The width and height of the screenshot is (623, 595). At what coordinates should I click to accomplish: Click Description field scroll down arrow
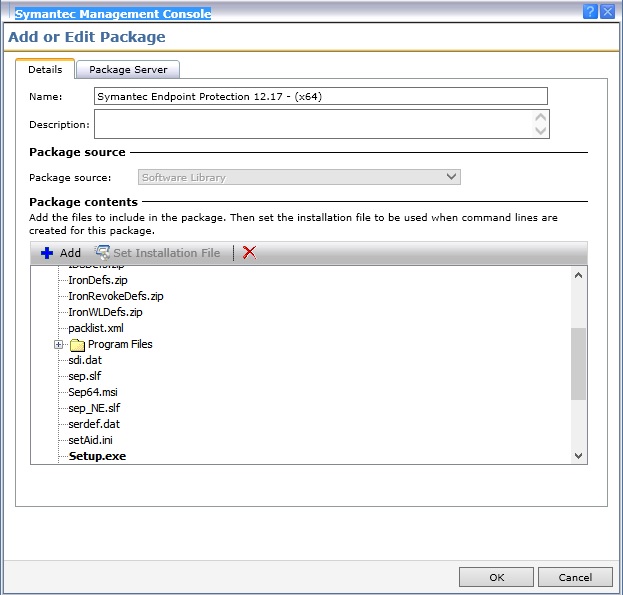tap(540, 131)
